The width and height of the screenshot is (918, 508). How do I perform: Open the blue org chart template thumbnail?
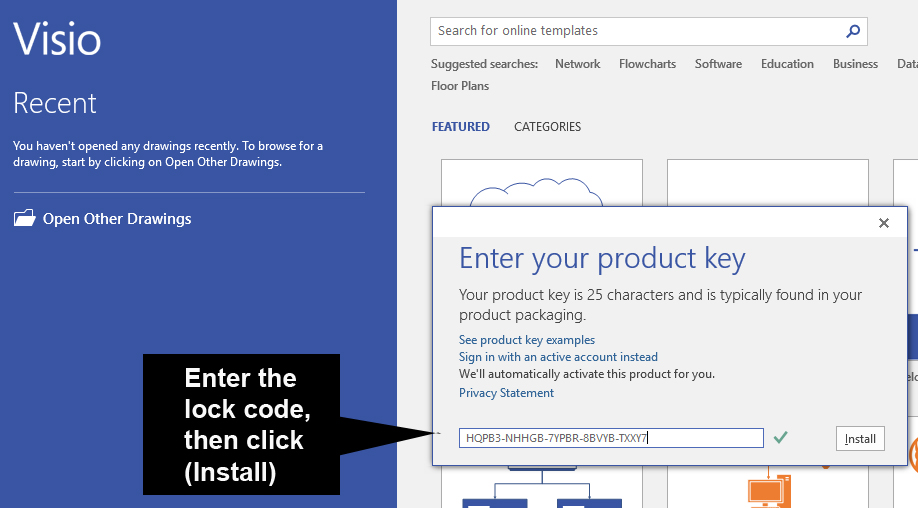542,487
